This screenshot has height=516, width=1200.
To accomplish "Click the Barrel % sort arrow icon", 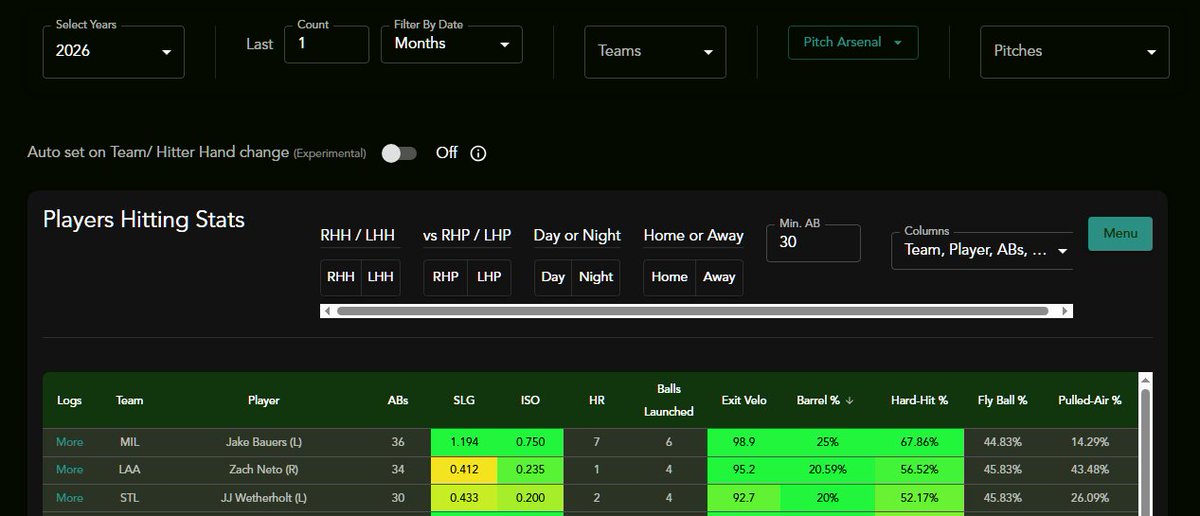I will 849,400.
